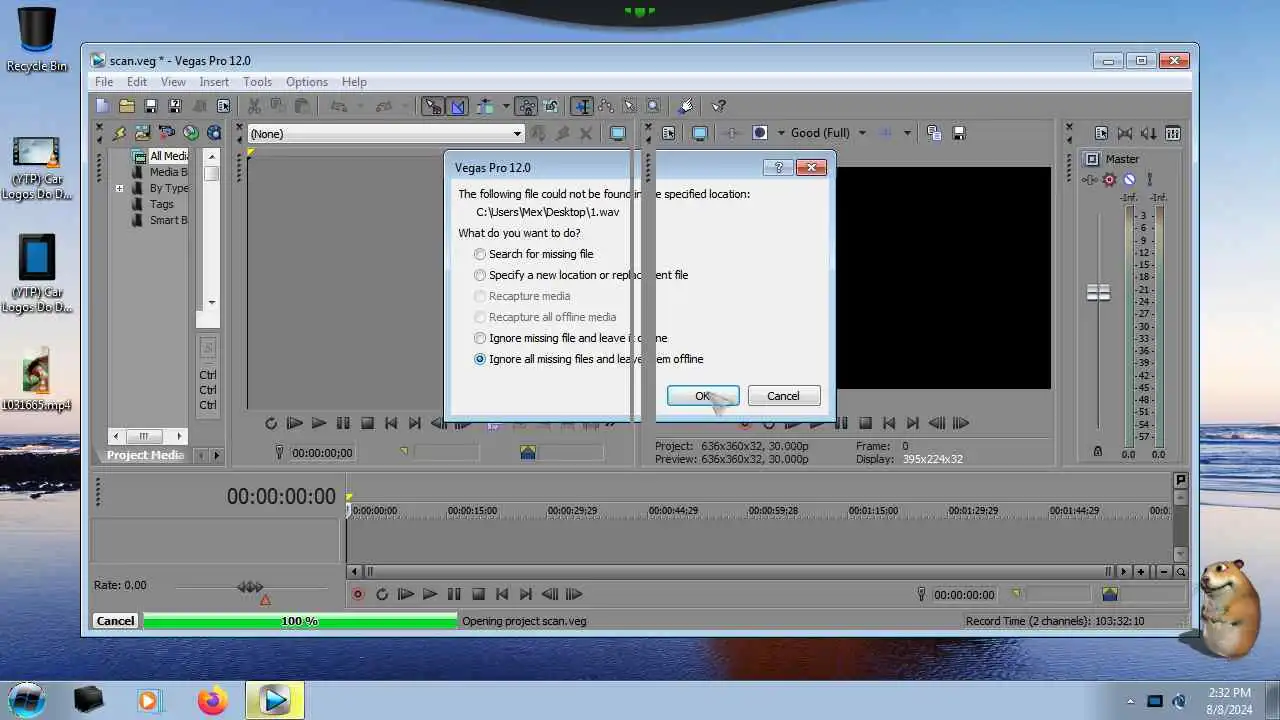Viewport: 1280px width, 720px height.
Task: Select the Zoom Edit tool magnifier
Action: [654, 106]
